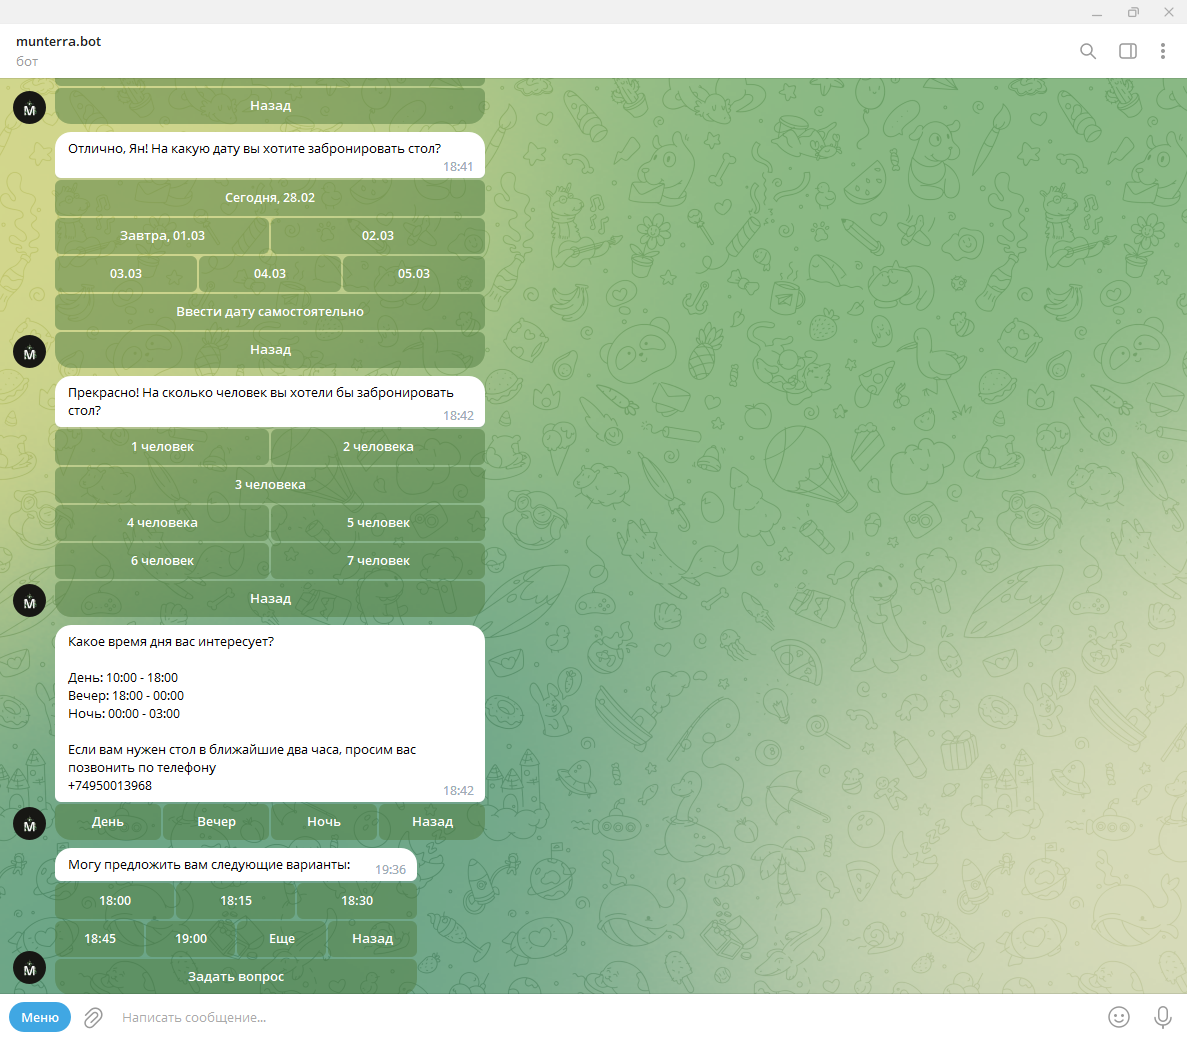This screenshot has height=1039, width=1187.
Task: Select 5 человек option
Action: 378,523
